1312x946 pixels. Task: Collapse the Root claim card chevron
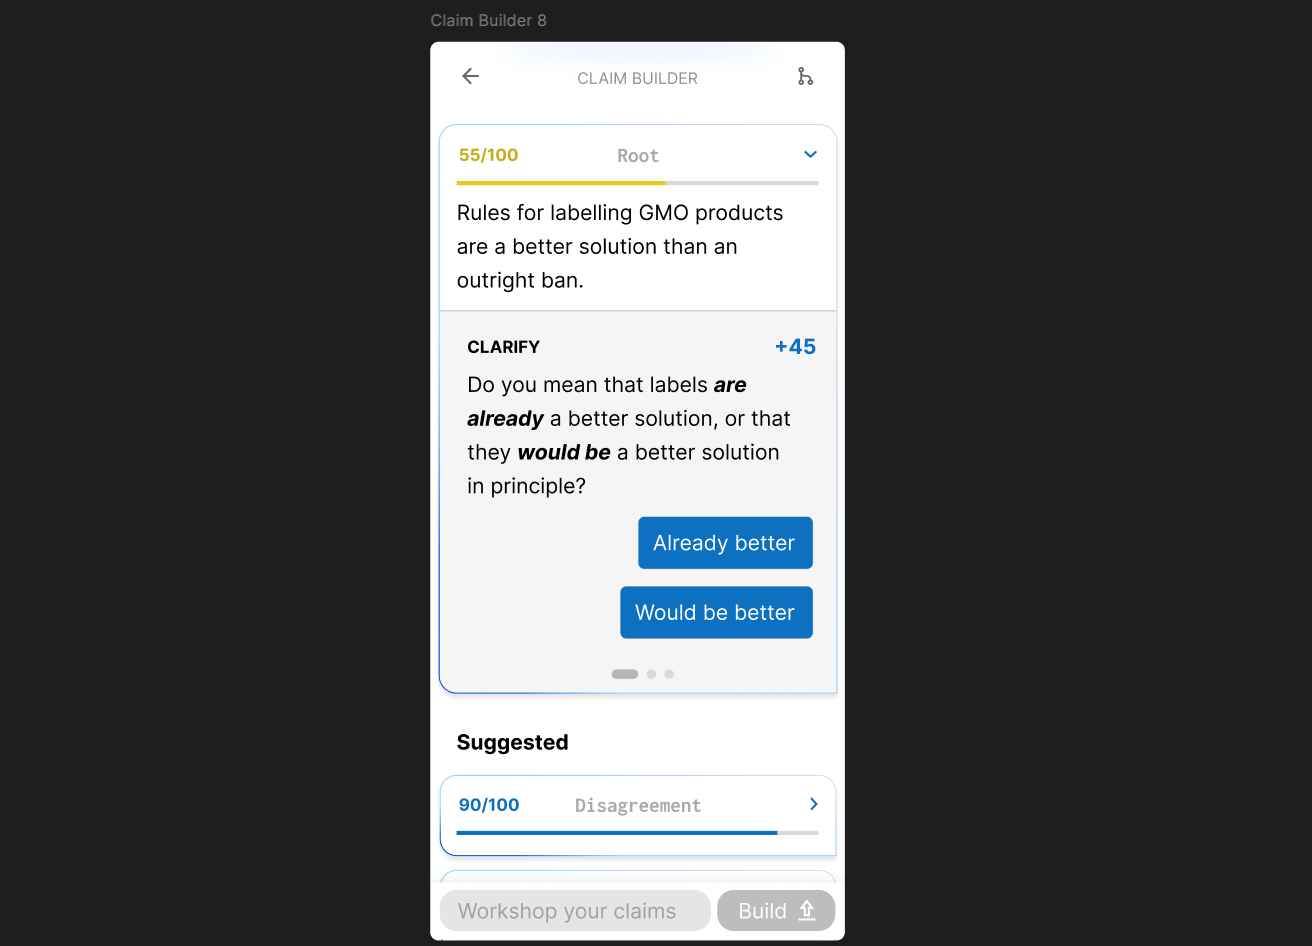click(x=810, y=154)
